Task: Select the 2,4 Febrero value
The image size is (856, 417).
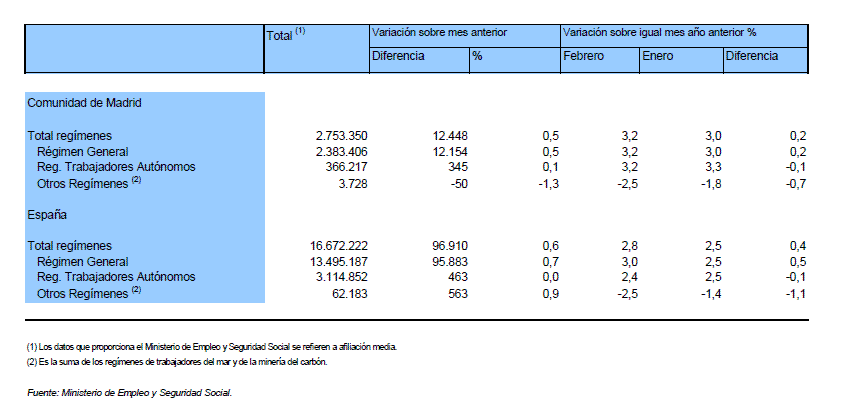Action: click(x=629, y=277)
